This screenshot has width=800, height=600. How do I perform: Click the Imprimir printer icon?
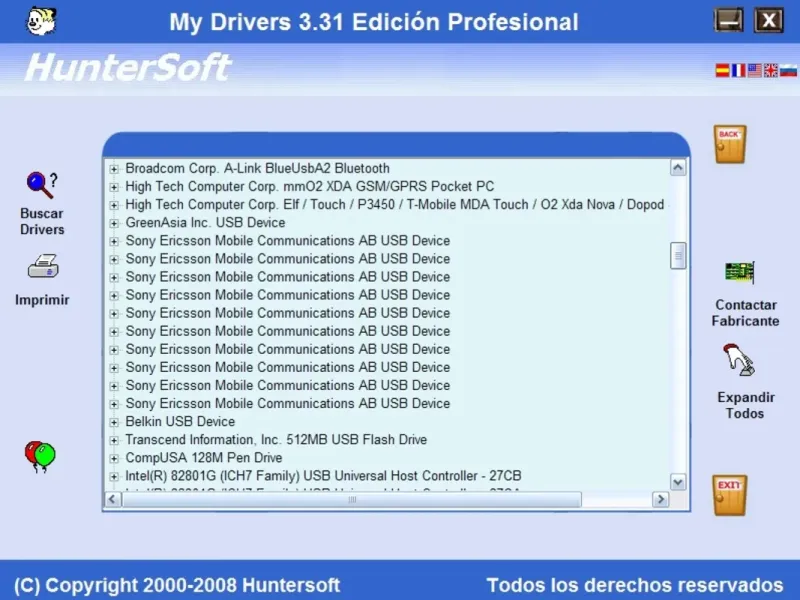point(43,266)
